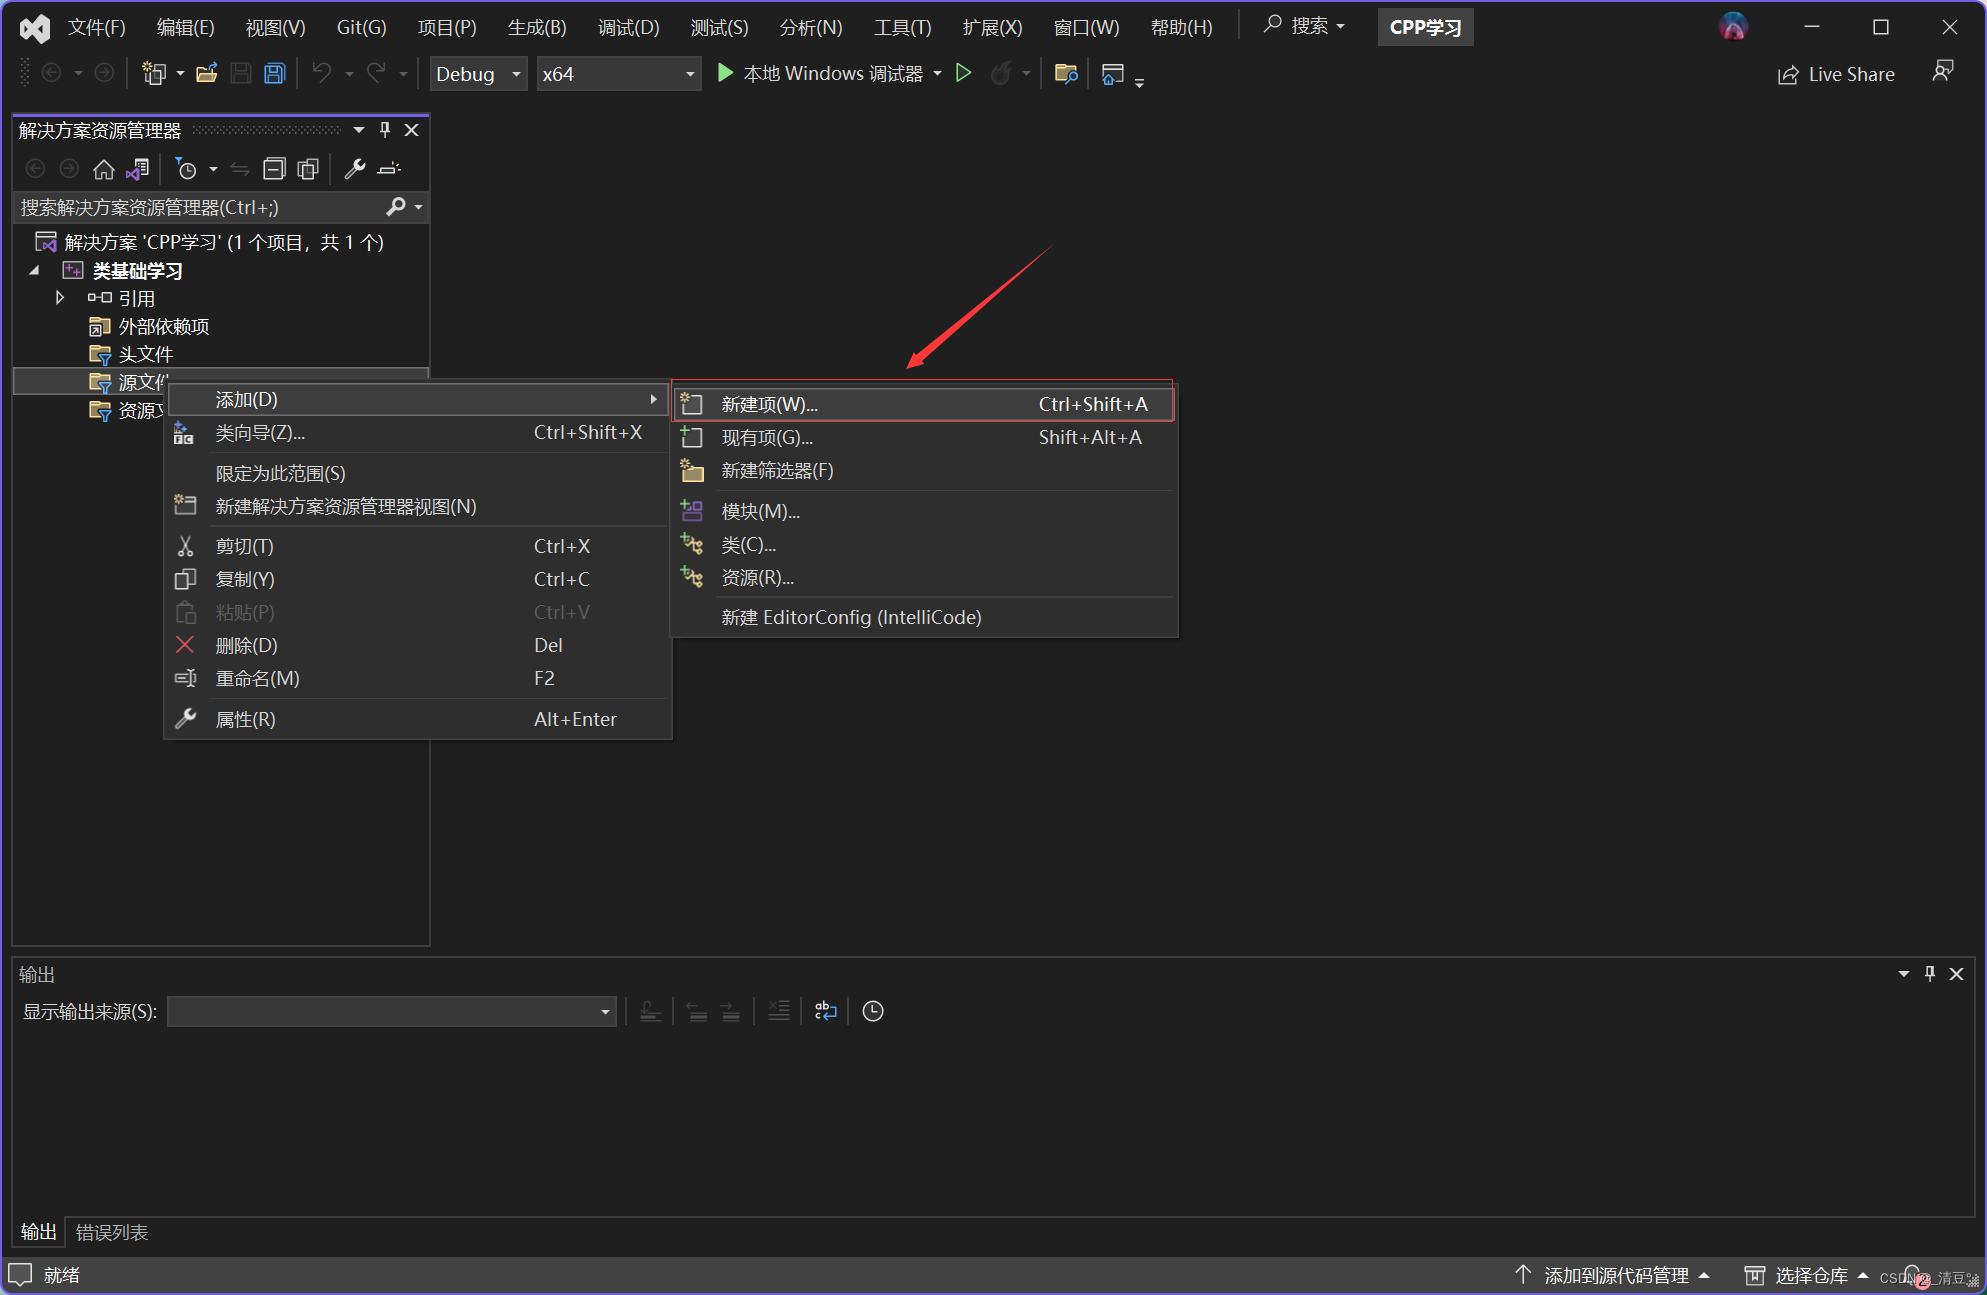Image resolution: width=1987 pixels, height=1295 pixels.
Task: Click Find in Files folder icon
Action: [1066, 74]
